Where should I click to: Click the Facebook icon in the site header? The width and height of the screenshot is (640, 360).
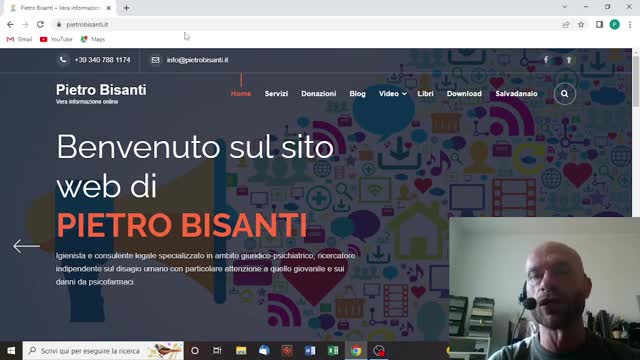(546, 60)
